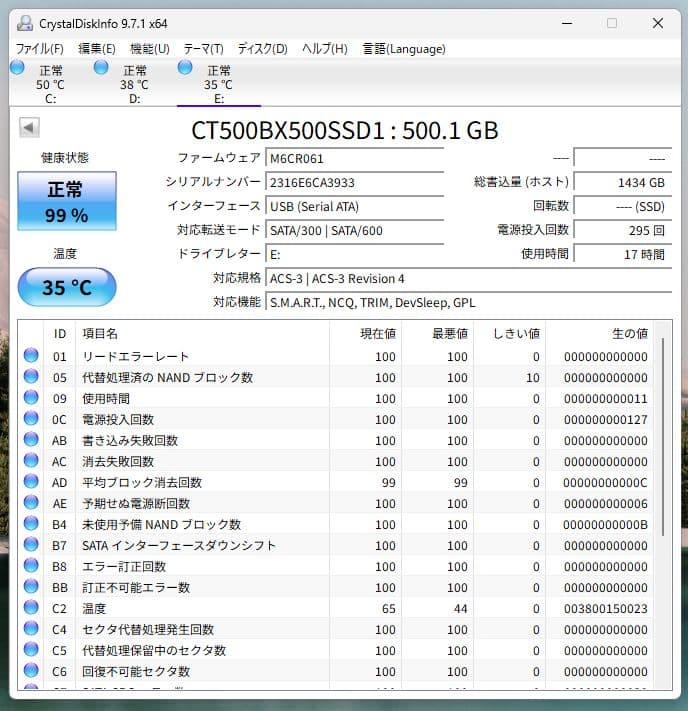Minimize the CrystalDiskInfo window

point(567,23)
